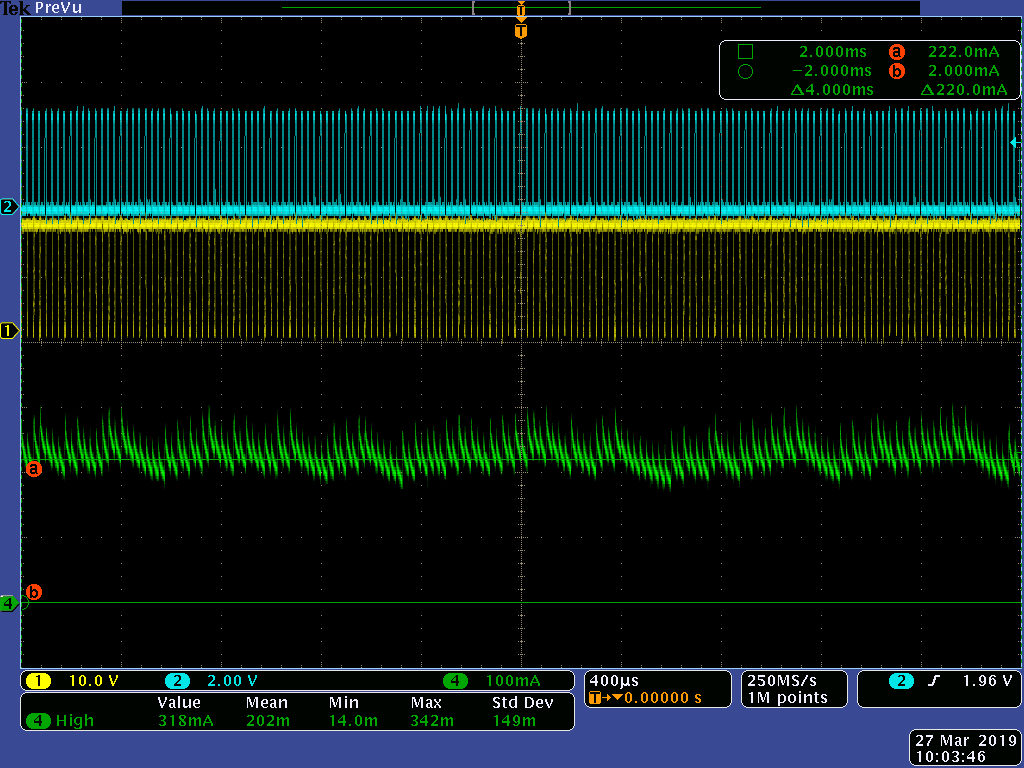Viewport: 1024px width, 768px height.
Task: Click cursor 'b' marker near channel 4
Action: click(x=33, y=592)
